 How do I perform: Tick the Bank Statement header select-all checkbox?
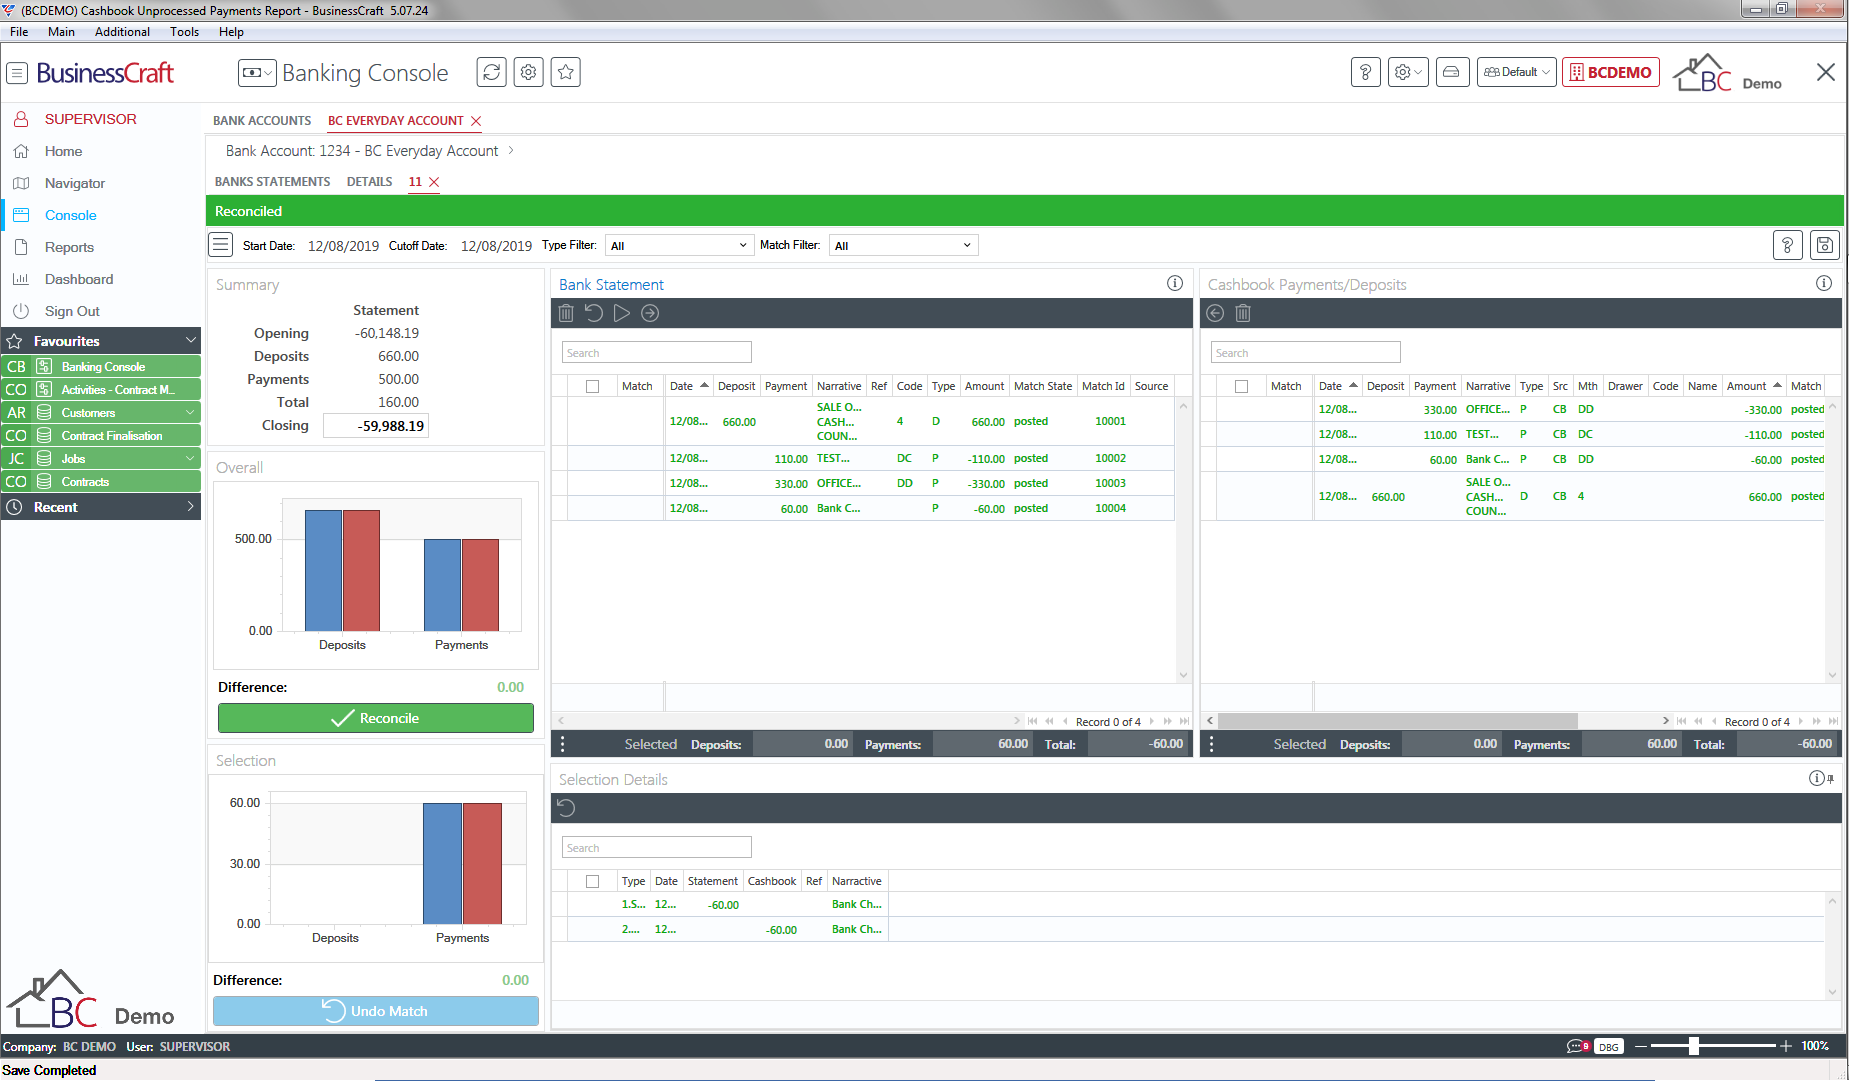593,386
